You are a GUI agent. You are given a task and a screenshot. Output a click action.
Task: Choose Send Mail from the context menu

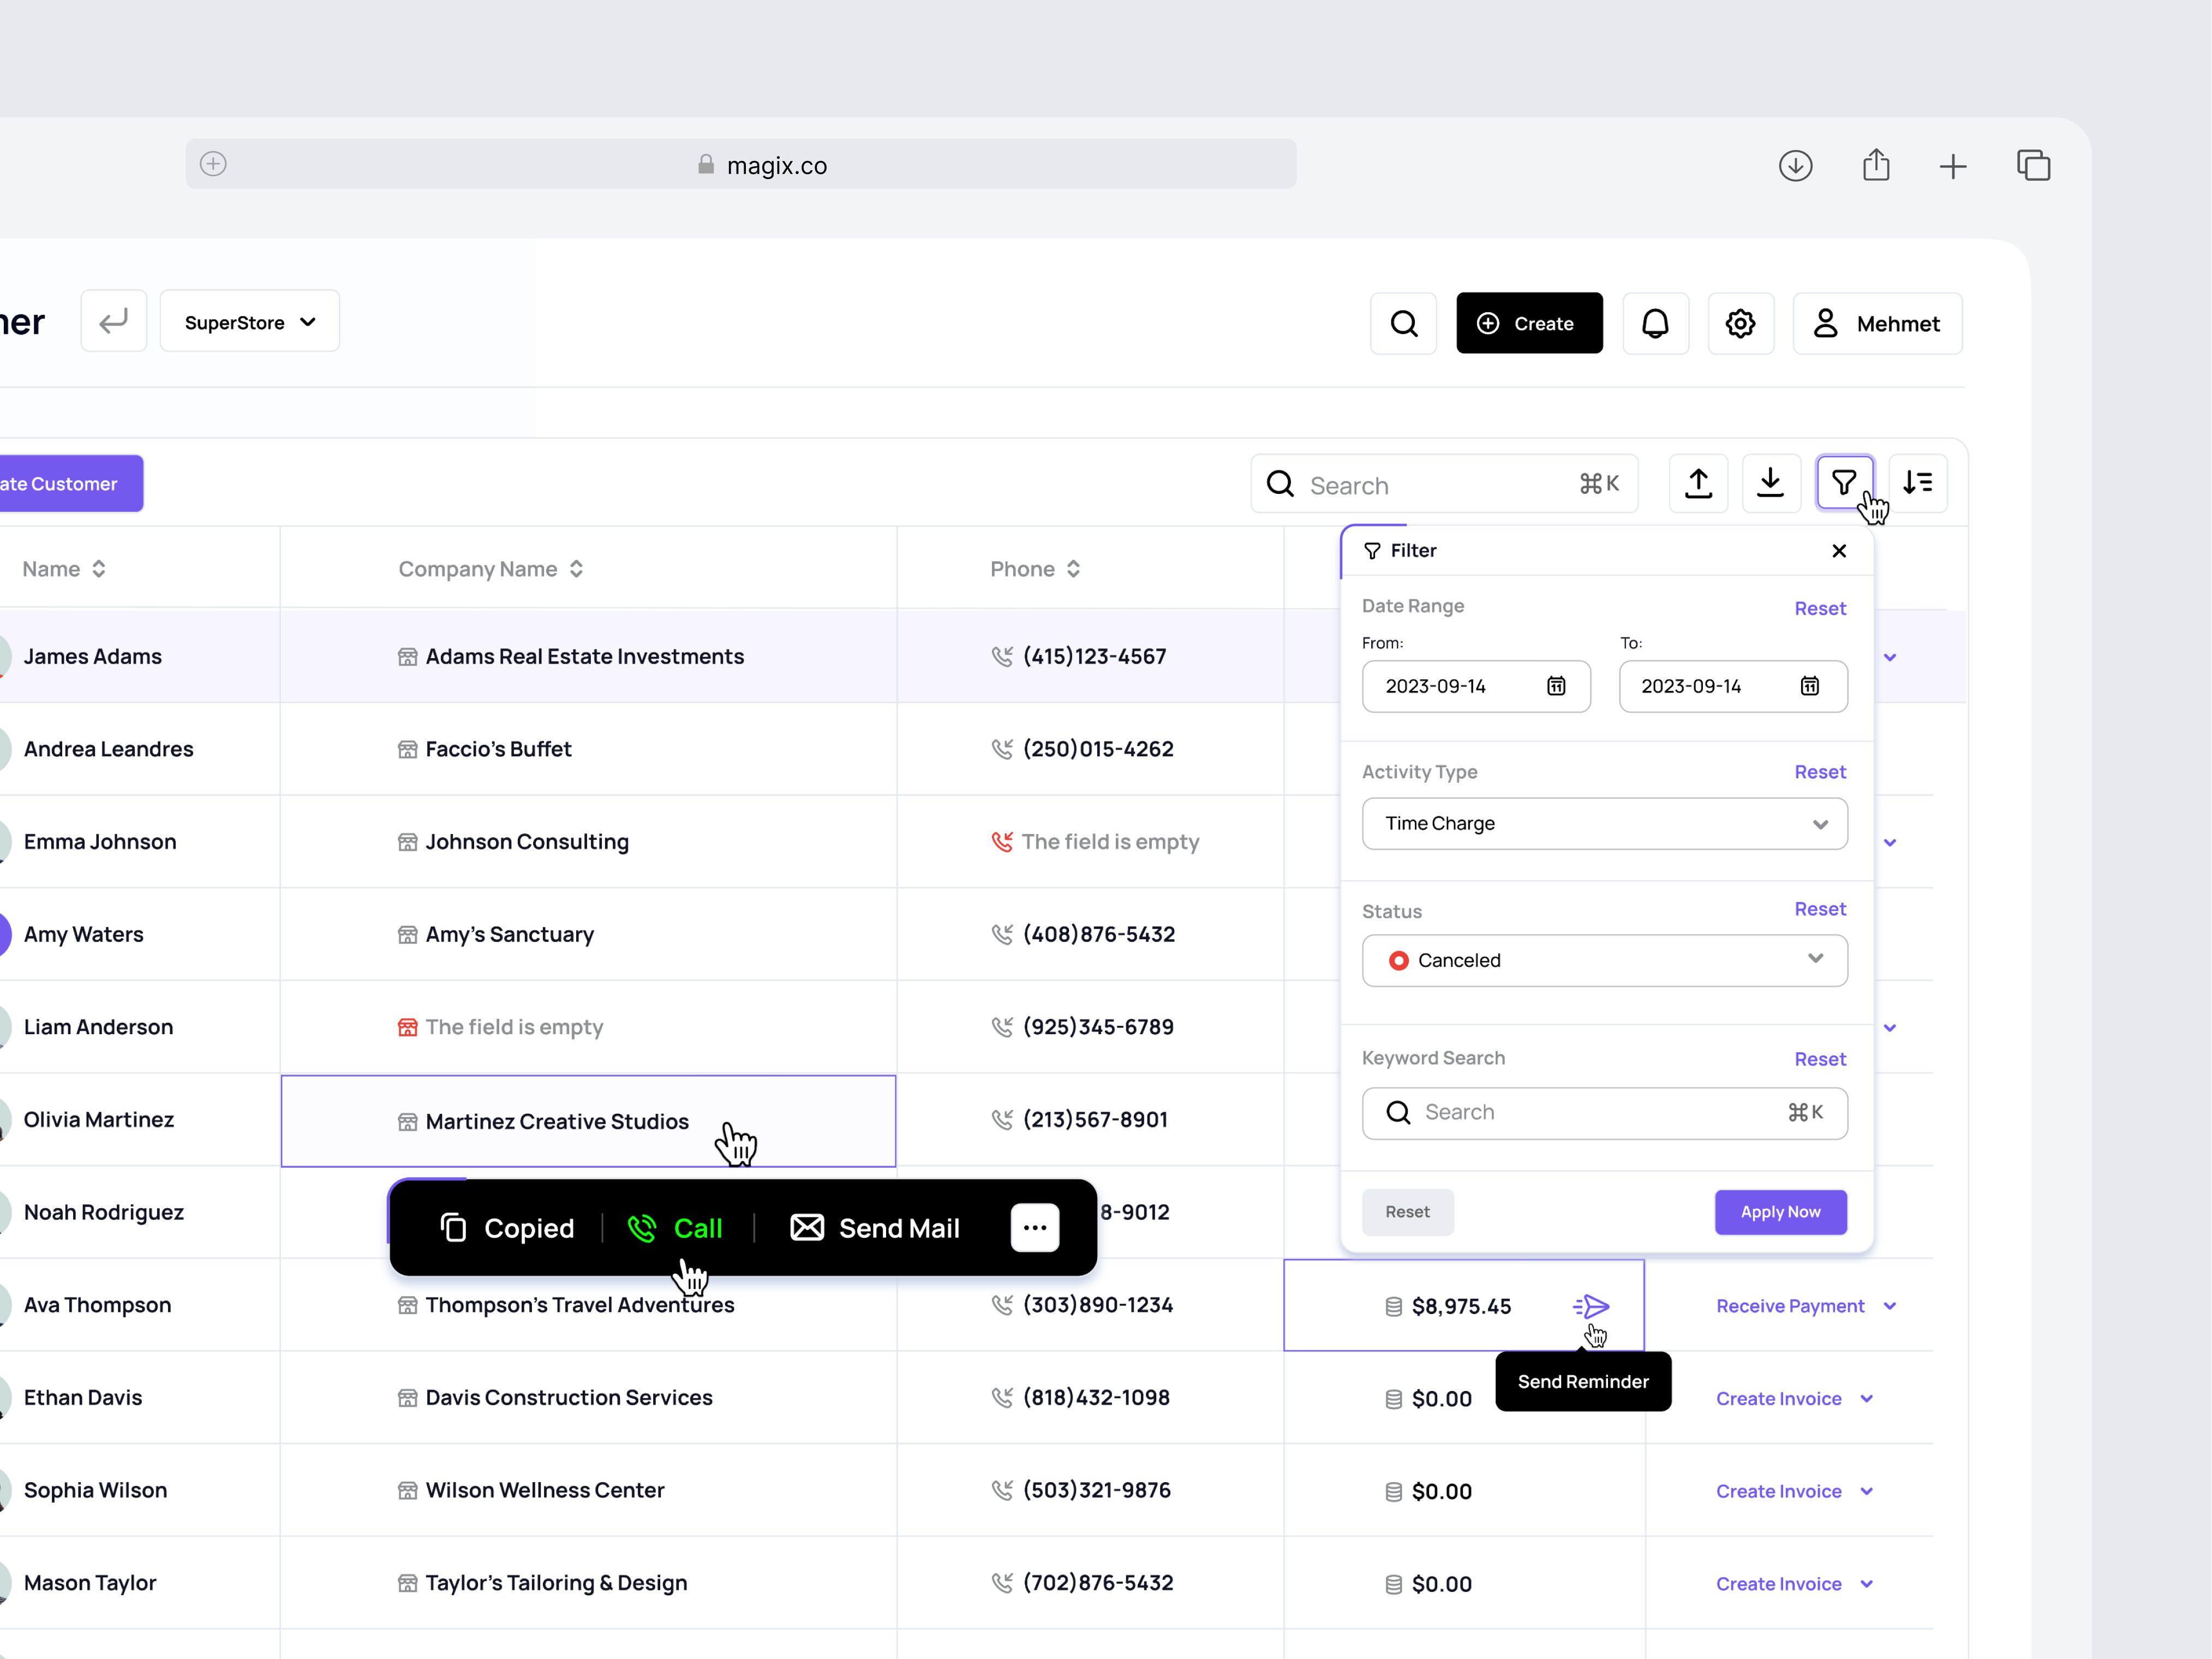click(x=875, y=1228)
